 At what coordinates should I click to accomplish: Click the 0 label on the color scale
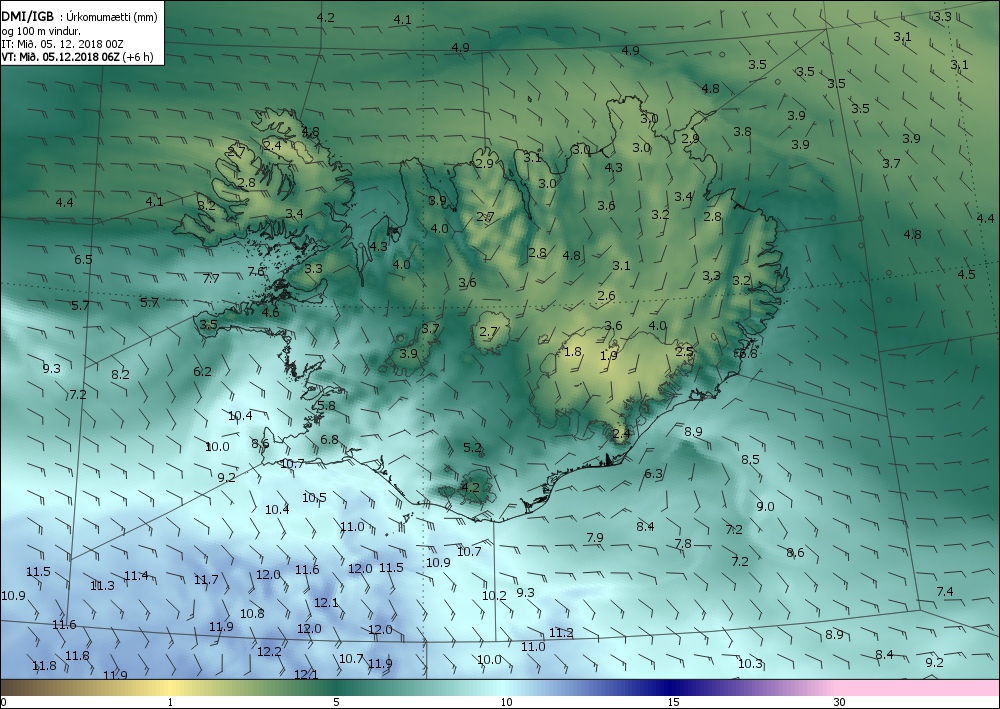point(4,702)
